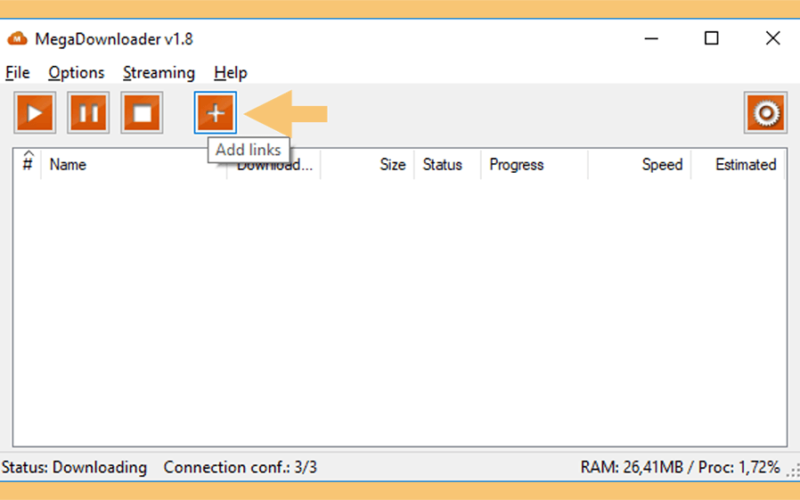Image resolution: width=800 pixels, height=500 pixels.
Task: Open the Options menu
Action: pos(77,72)
